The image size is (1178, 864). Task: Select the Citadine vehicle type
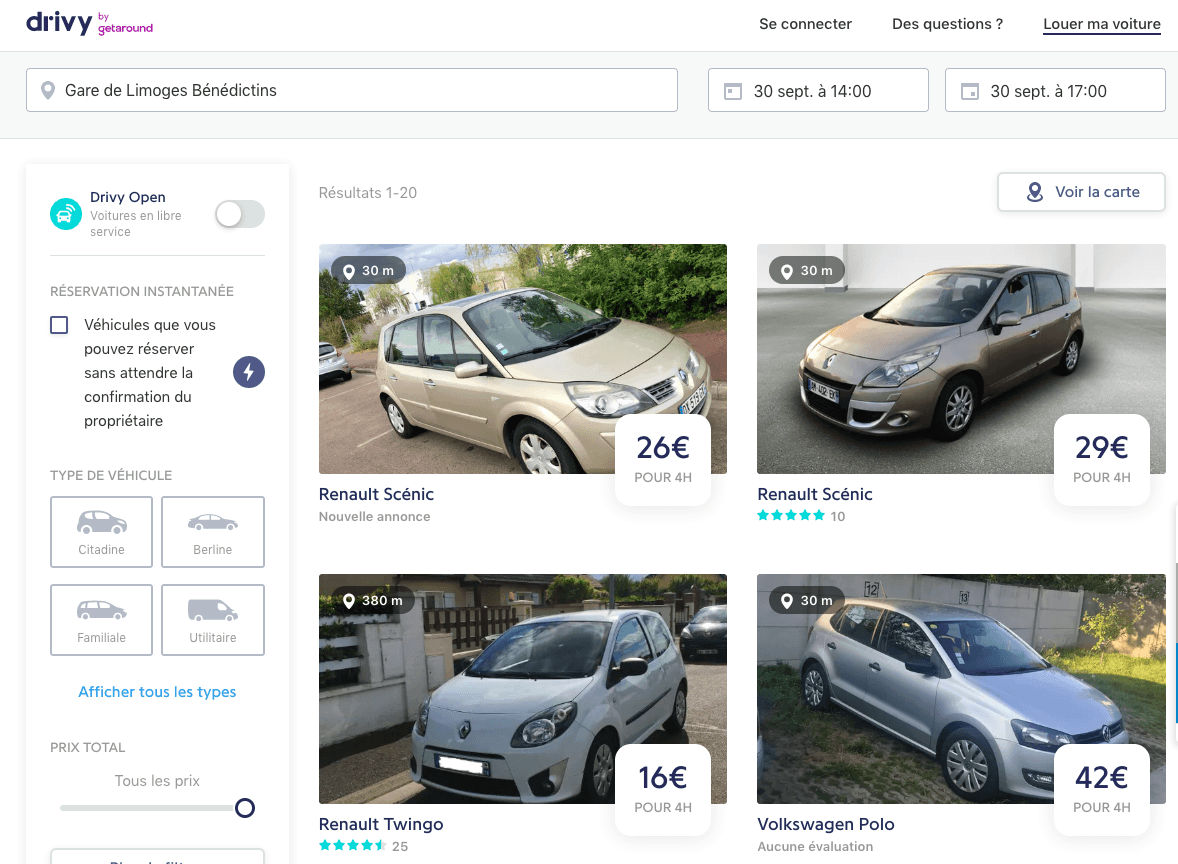[101, 532]
